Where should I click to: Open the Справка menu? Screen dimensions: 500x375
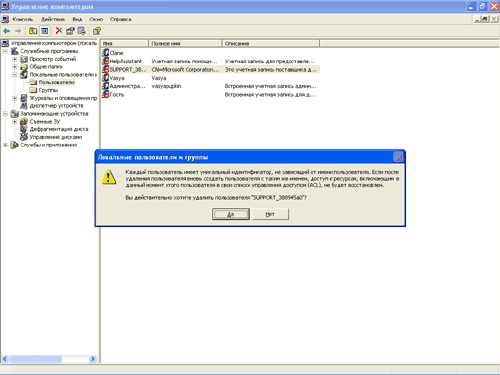120,19
